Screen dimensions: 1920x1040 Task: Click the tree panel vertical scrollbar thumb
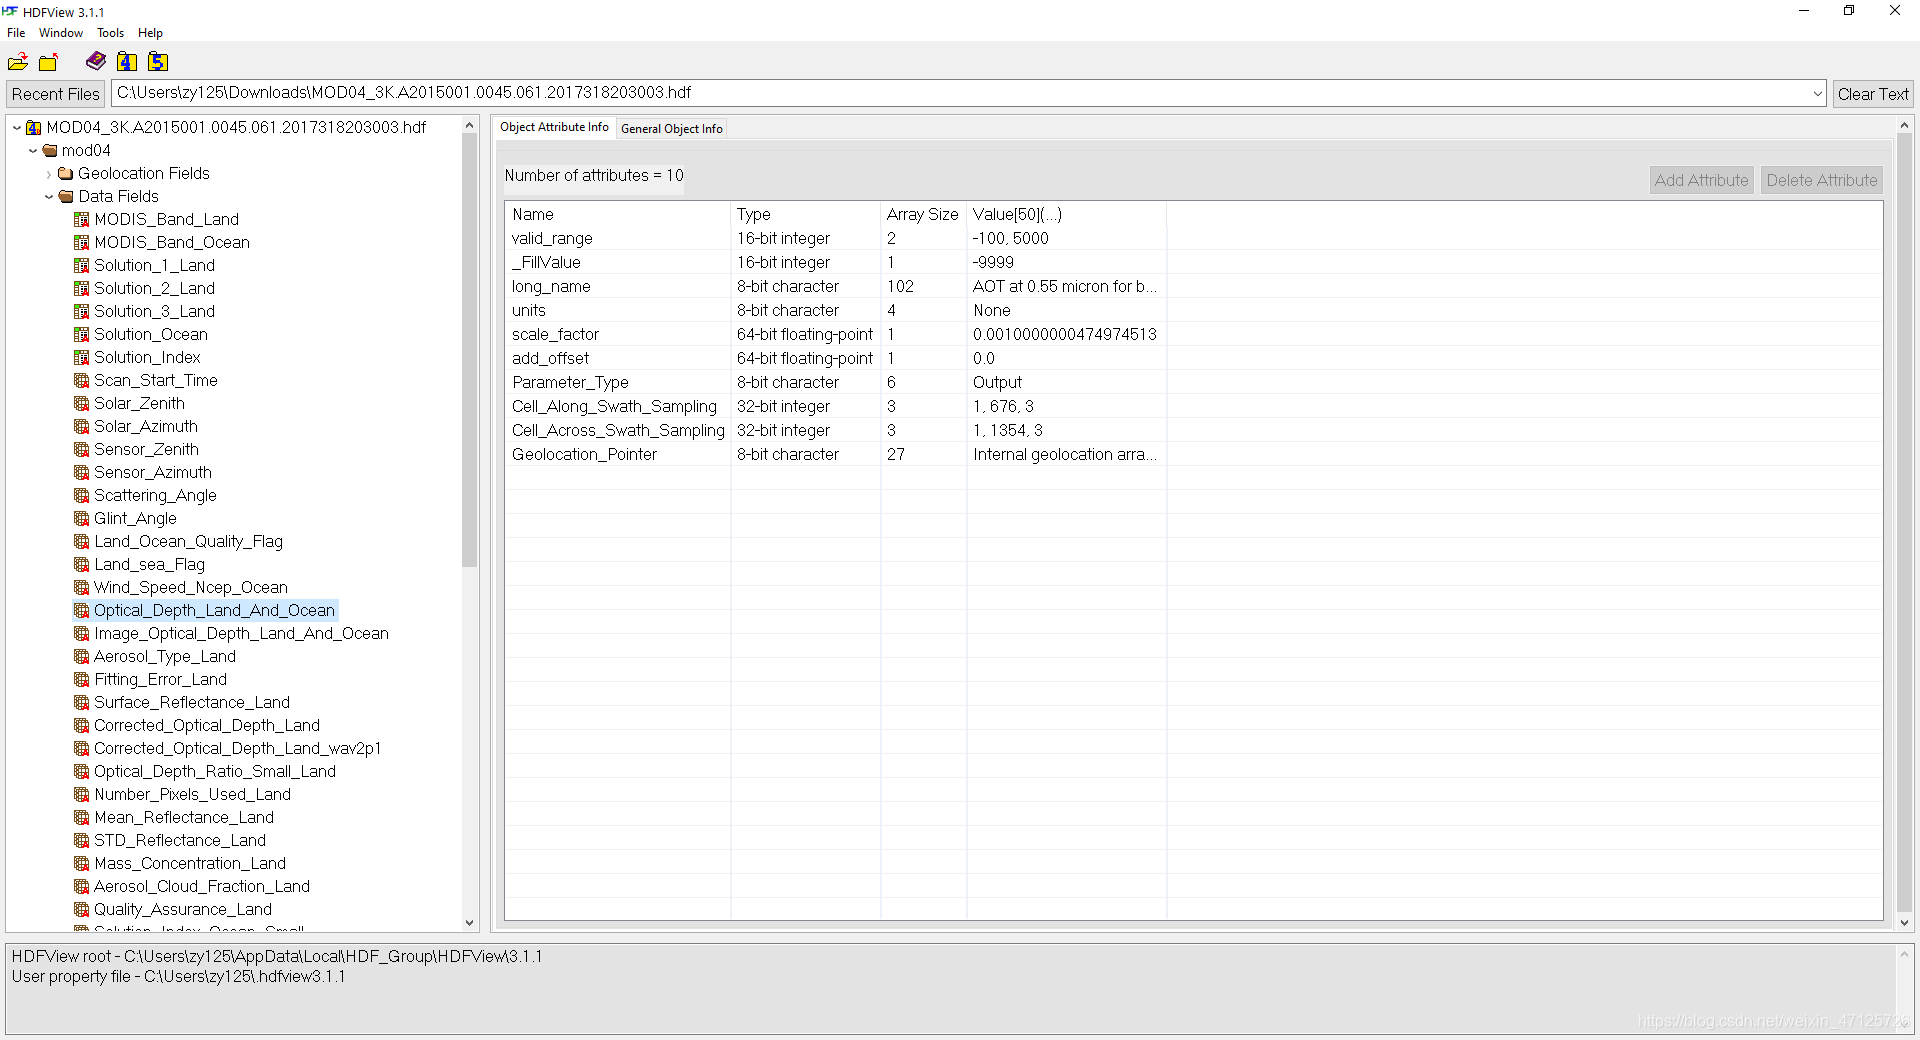469,350
